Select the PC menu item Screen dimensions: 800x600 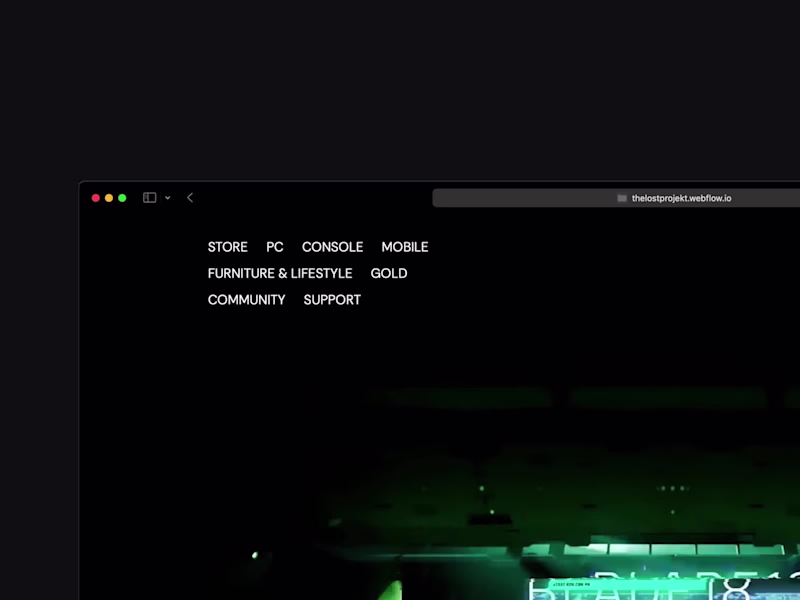point(274,247)
